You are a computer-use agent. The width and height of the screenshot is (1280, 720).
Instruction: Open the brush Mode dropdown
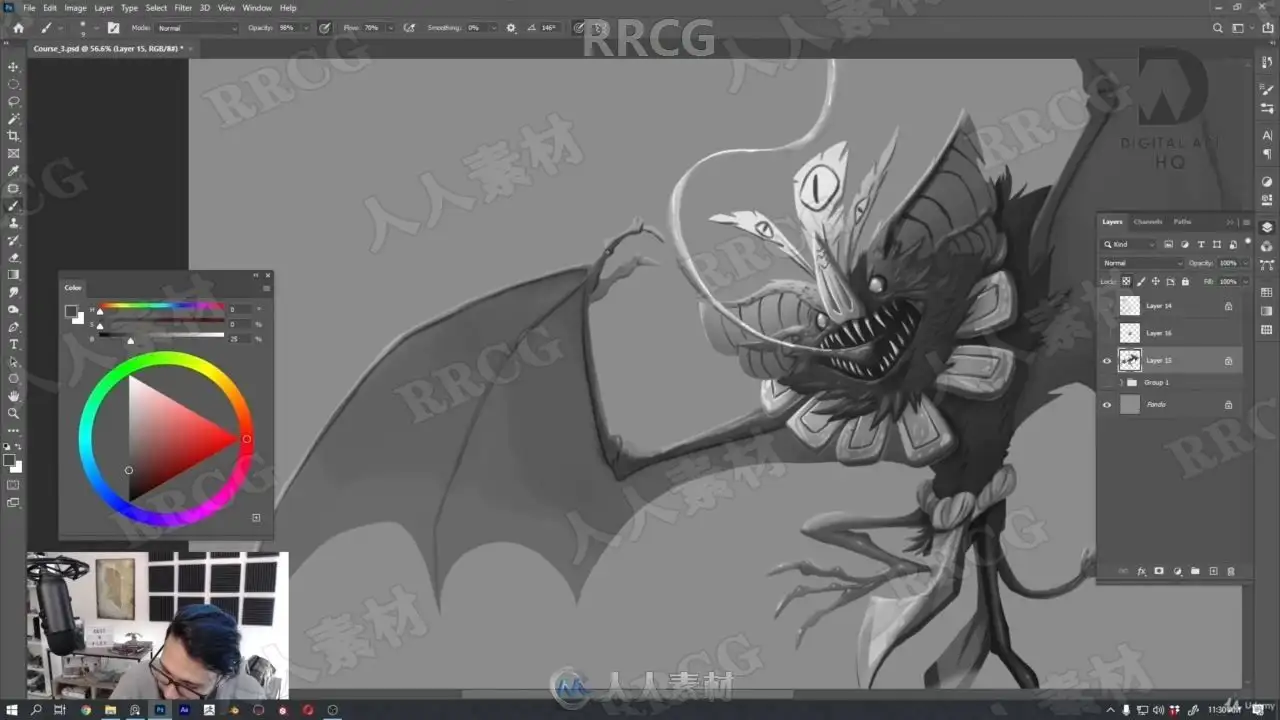pos(197,28)
